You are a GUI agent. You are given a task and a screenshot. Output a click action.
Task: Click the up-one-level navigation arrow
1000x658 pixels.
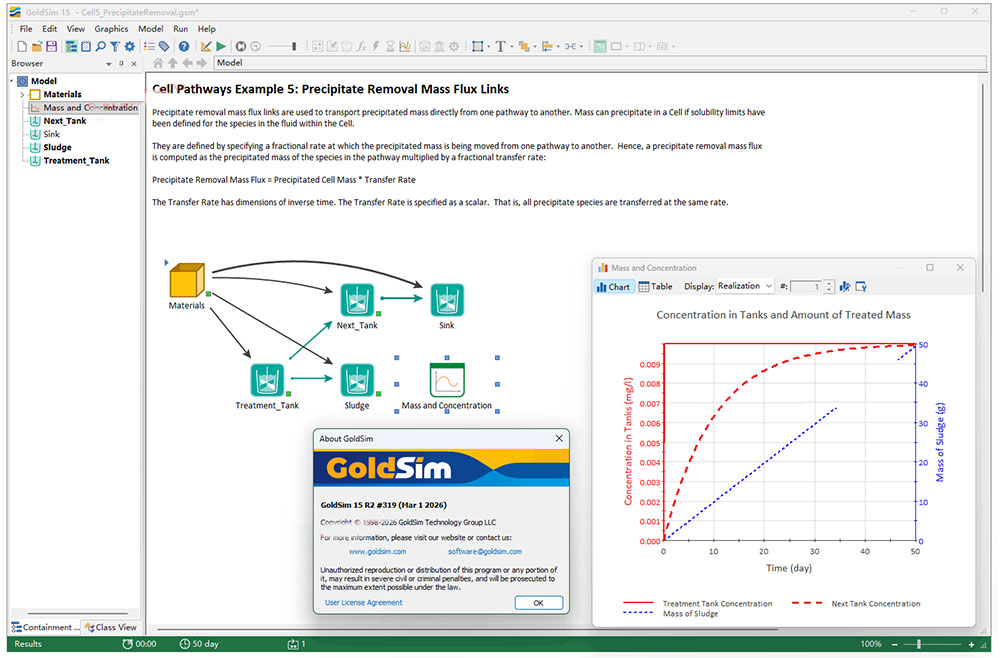[x=173, y=62]
